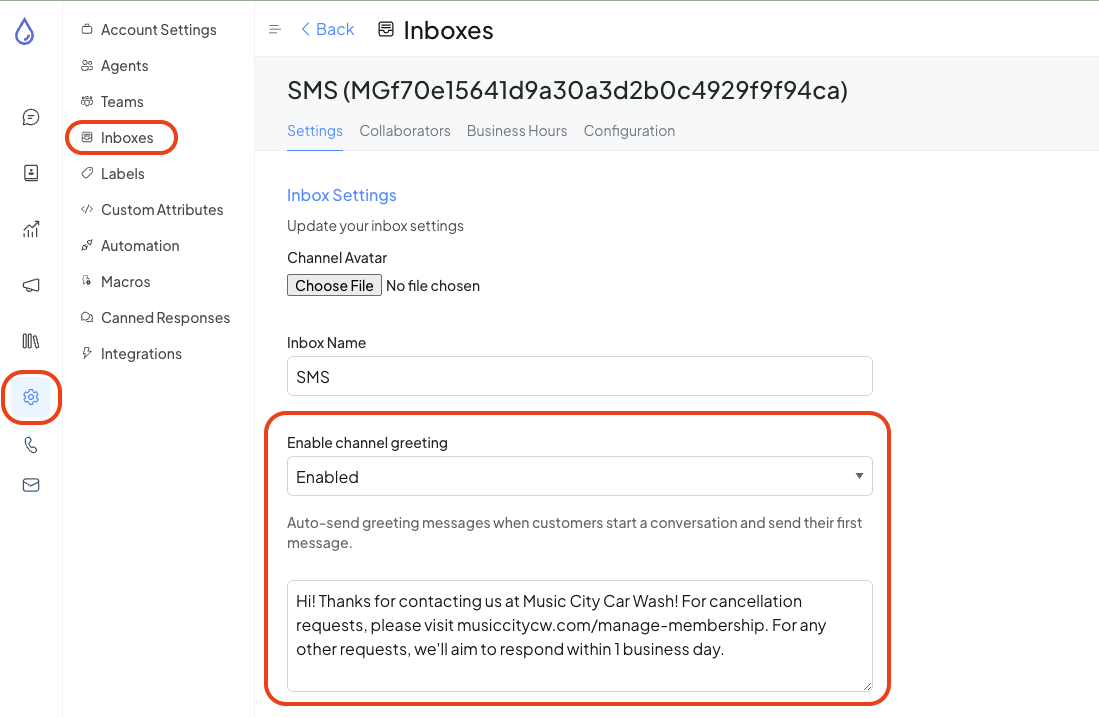Switch to the Business Hours tab
This screenshot has height=718, width=1099.
[517, 131]
